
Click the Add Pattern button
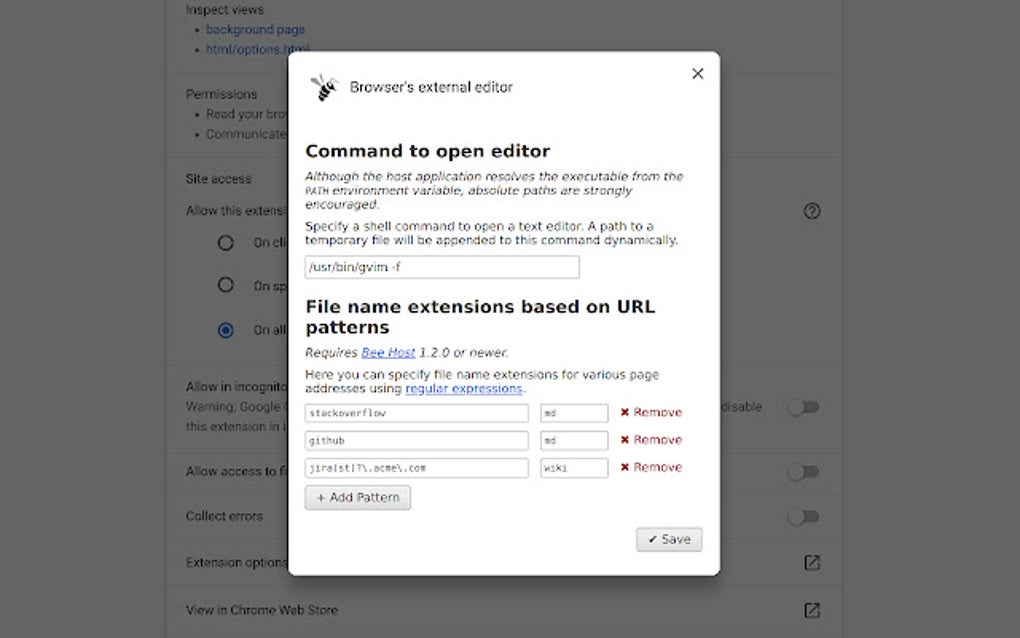(x=358, y=498)
